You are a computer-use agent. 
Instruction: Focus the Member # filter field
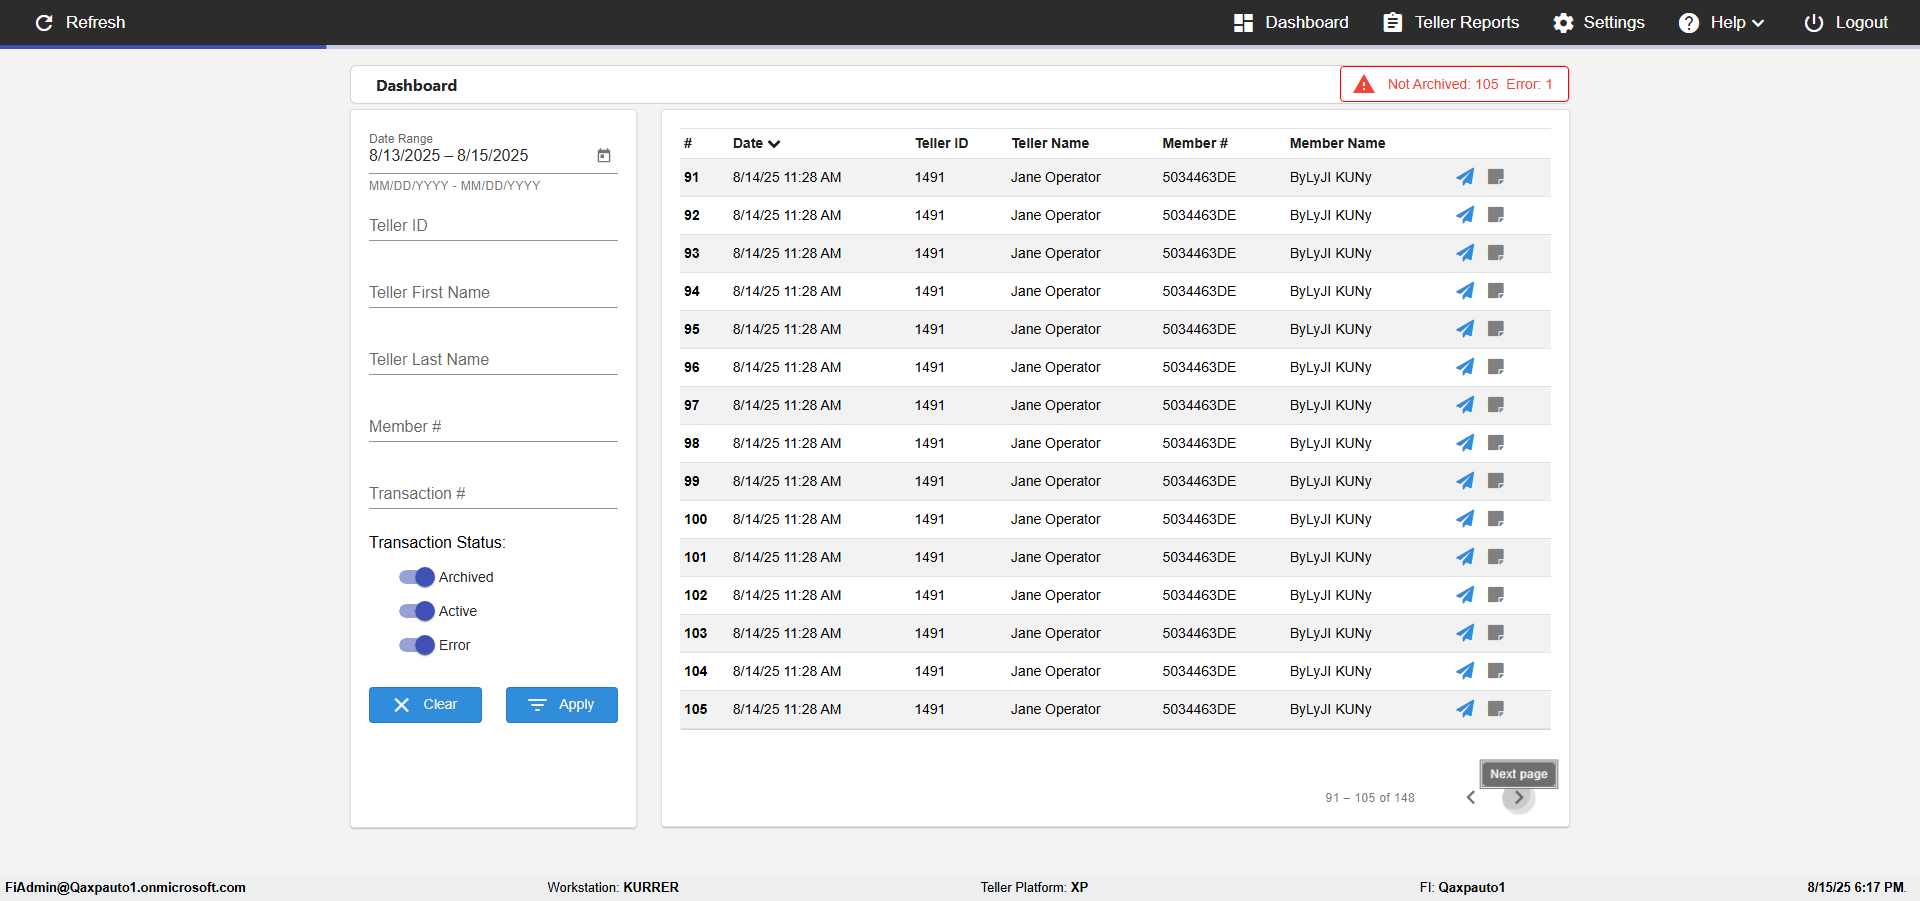tap(493, 427)
